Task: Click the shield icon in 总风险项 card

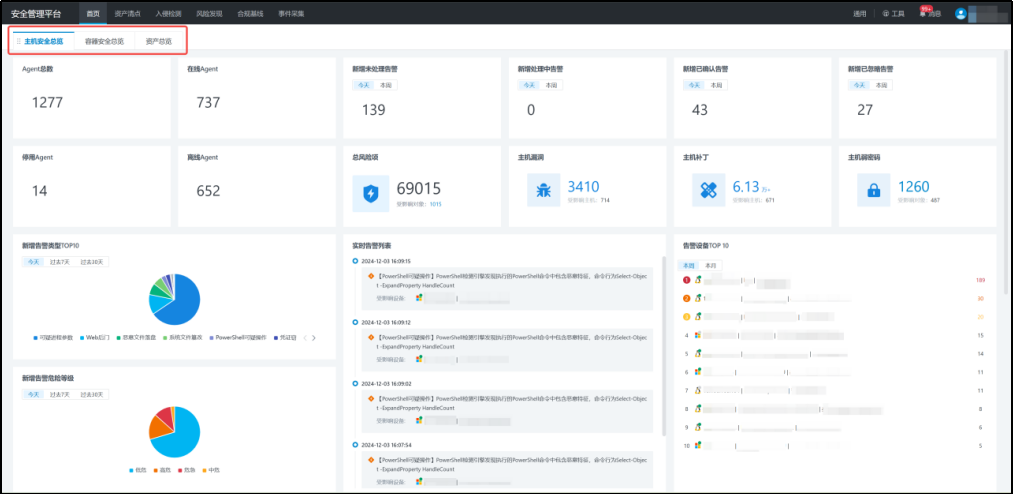Action: [370, 192]
